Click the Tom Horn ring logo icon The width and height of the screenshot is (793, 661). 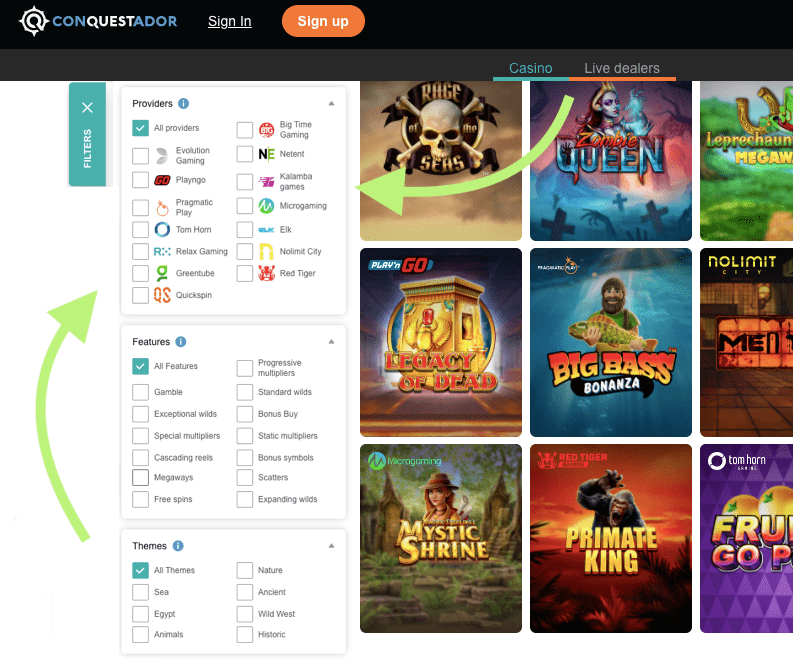(x=162, y=230)
